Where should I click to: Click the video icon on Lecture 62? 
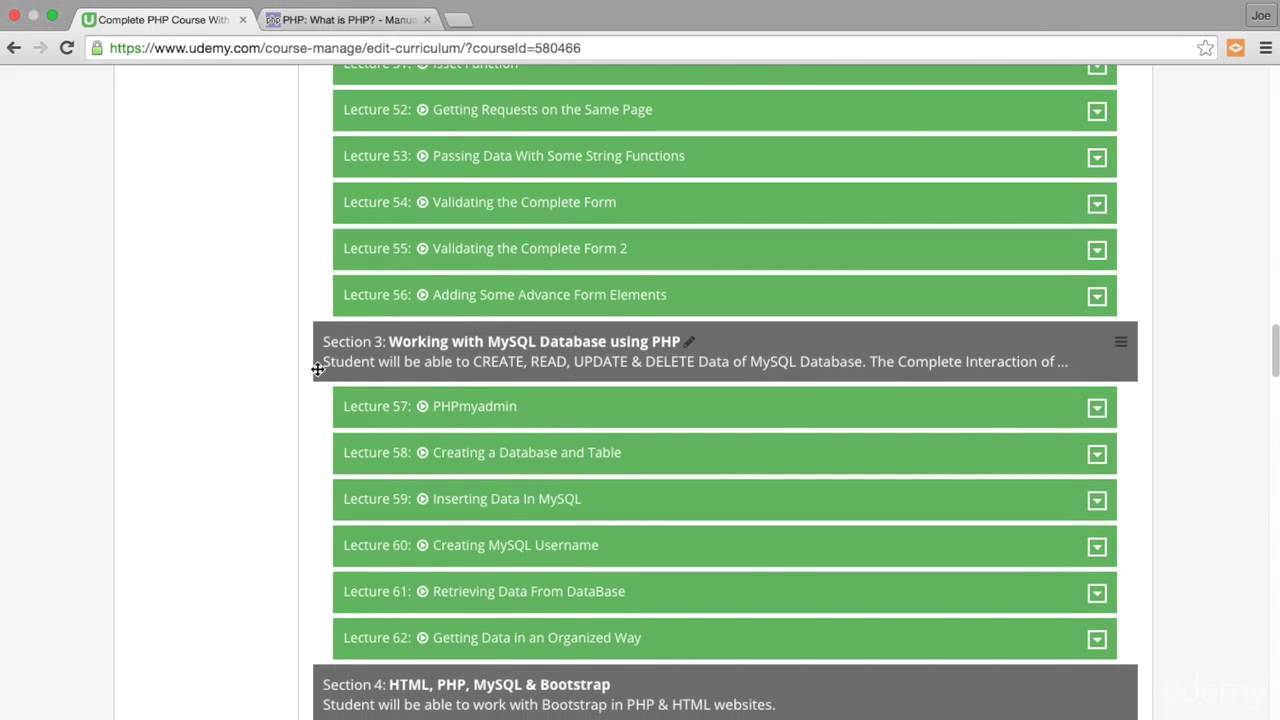click(423, 638)
